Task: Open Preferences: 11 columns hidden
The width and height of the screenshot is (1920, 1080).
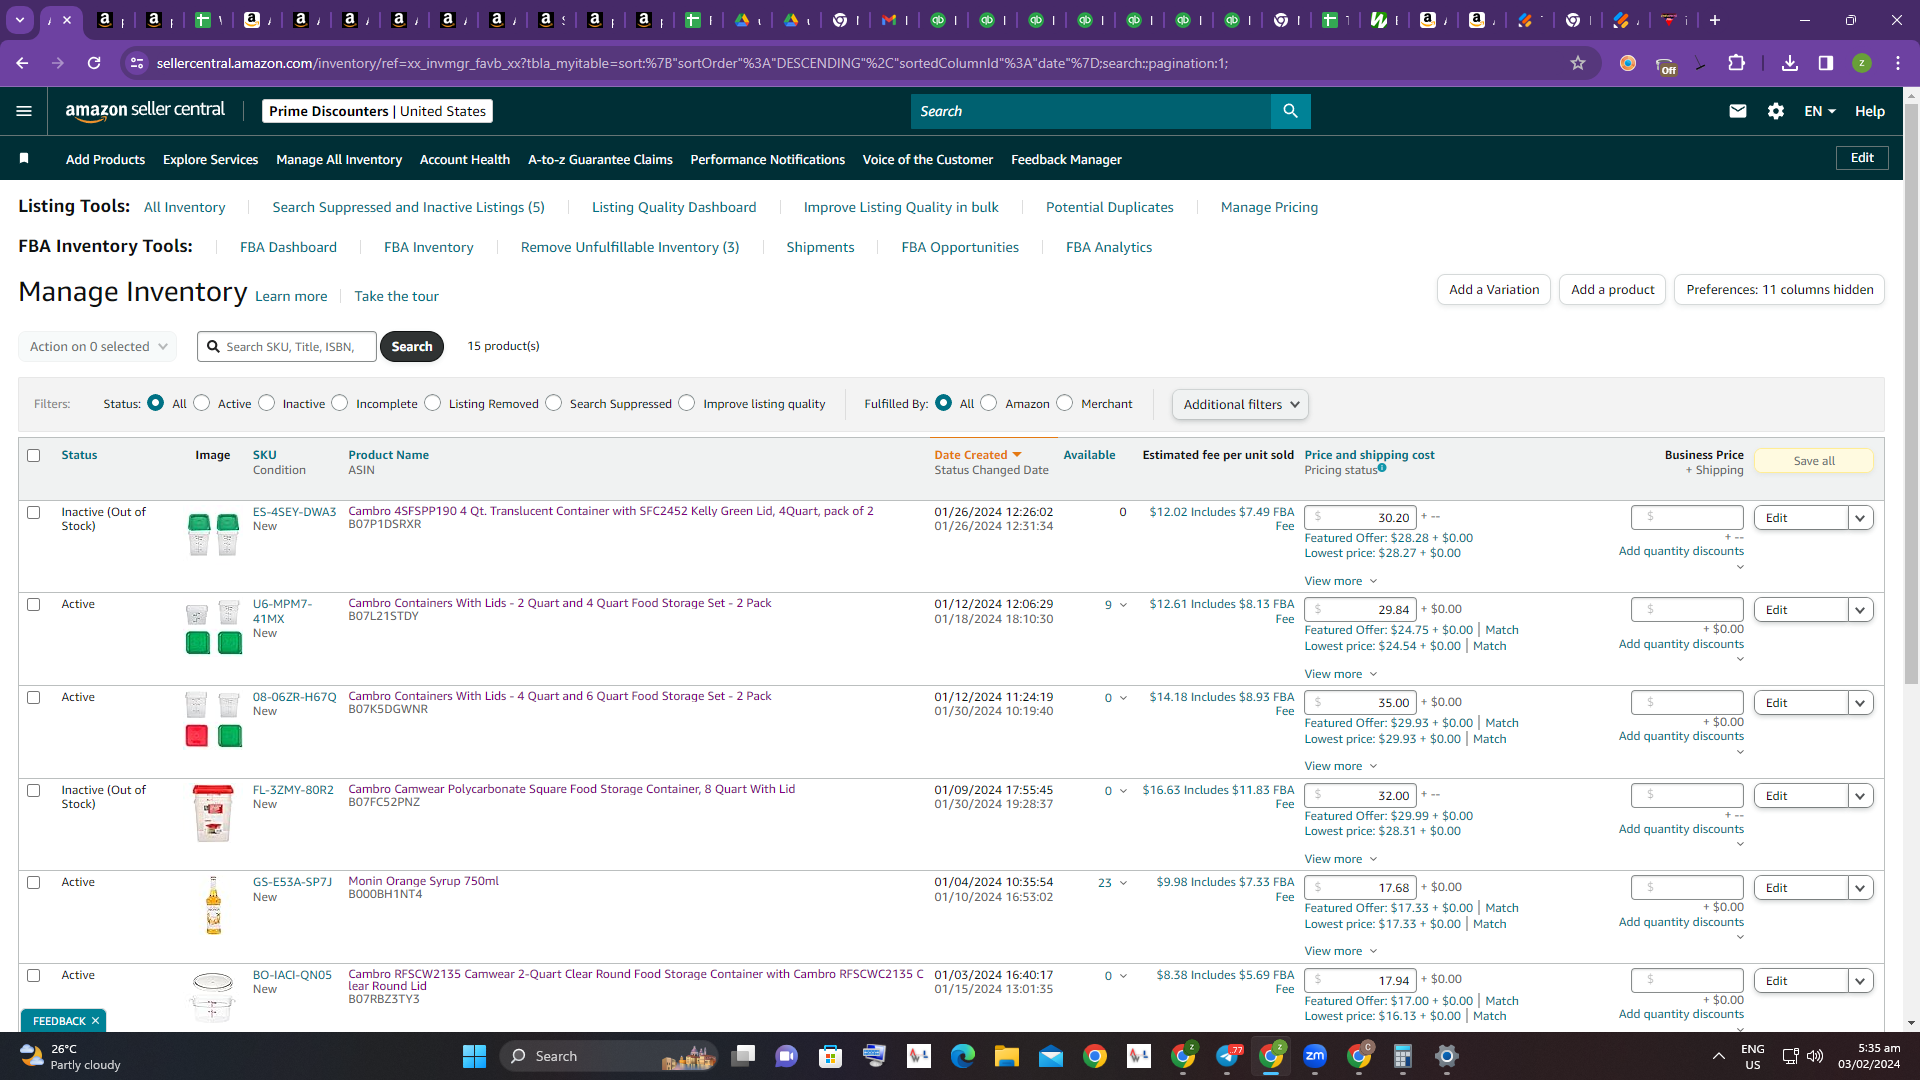Action: point(1779,289)
